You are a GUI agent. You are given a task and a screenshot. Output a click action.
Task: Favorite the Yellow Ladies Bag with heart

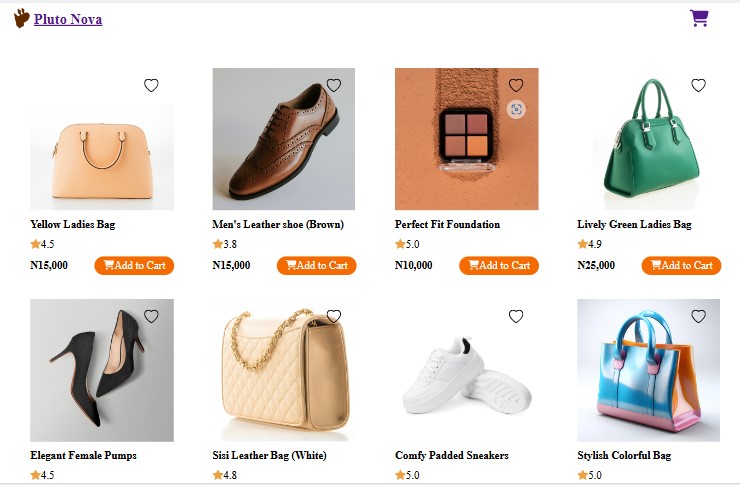coord(151,86)
